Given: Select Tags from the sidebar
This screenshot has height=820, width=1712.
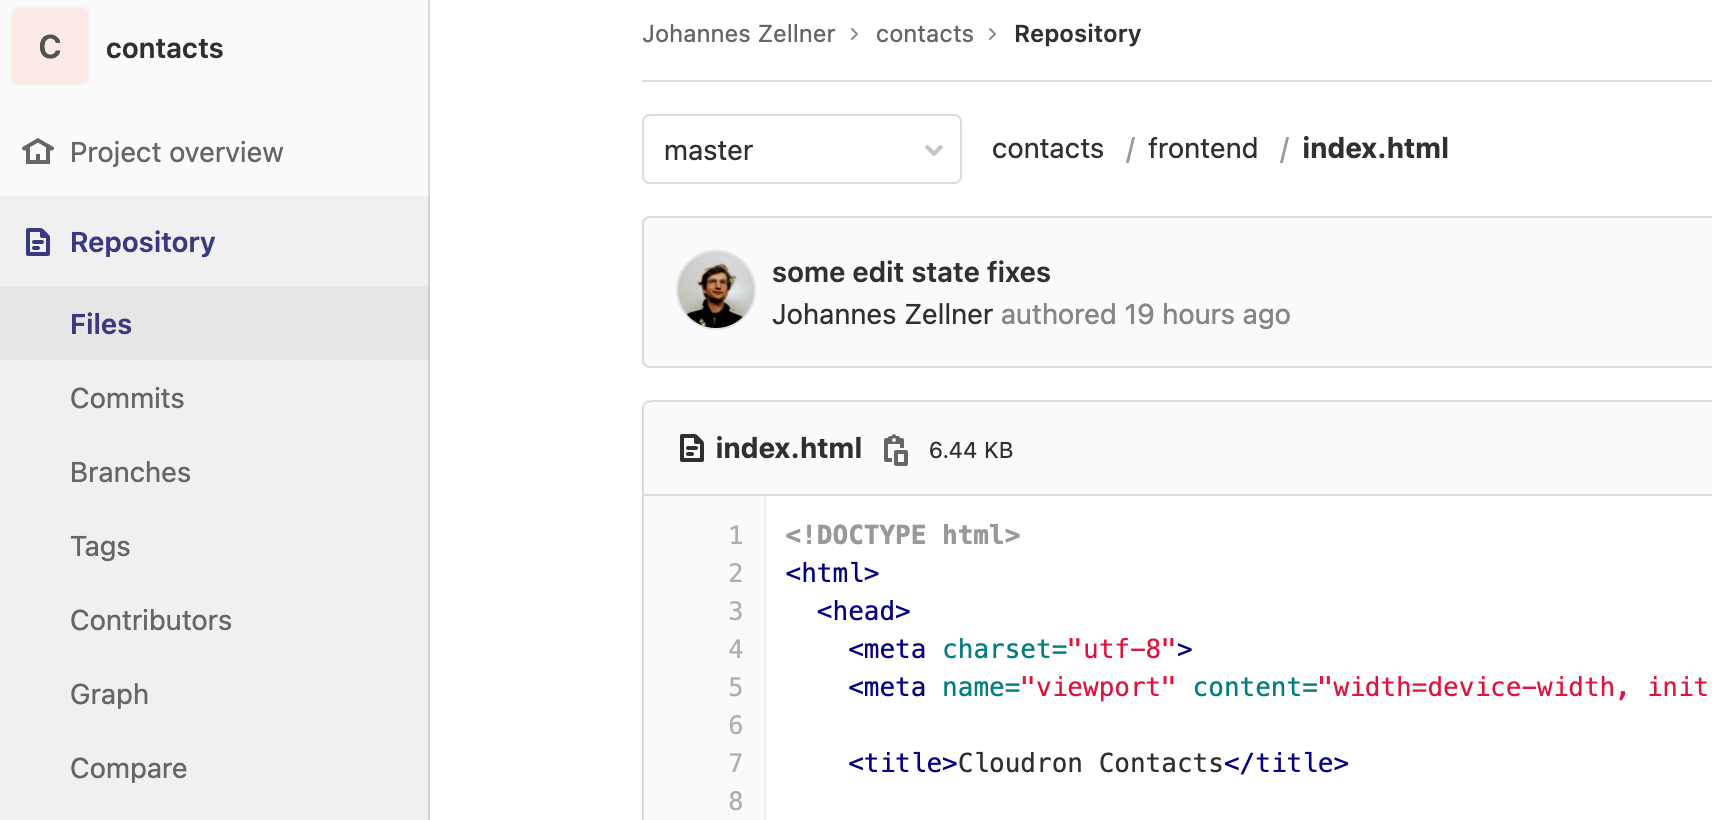Looking at the screenshot, I should 100,546.
